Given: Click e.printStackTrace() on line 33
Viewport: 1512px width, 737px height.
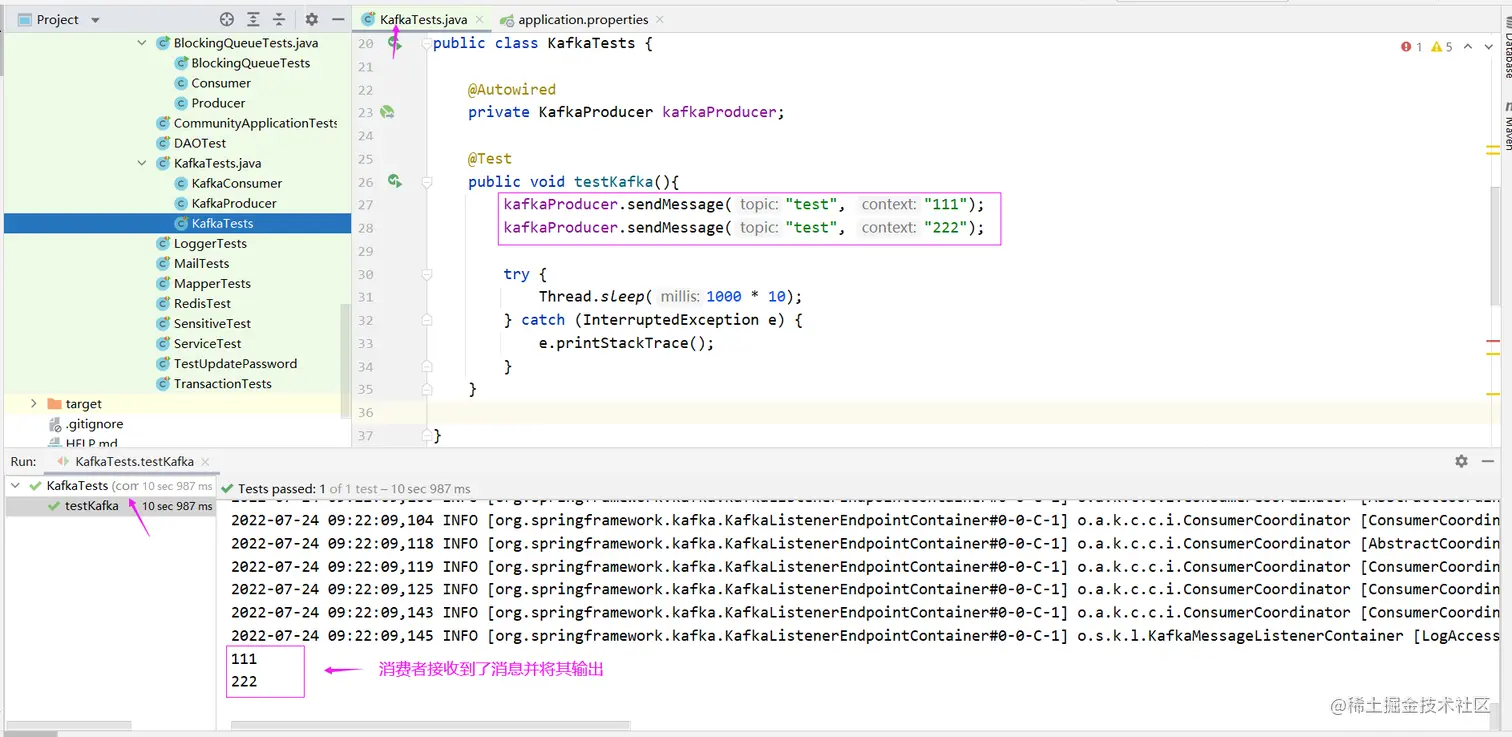Looking at the screenshot, I should click(x=627, y=343).
